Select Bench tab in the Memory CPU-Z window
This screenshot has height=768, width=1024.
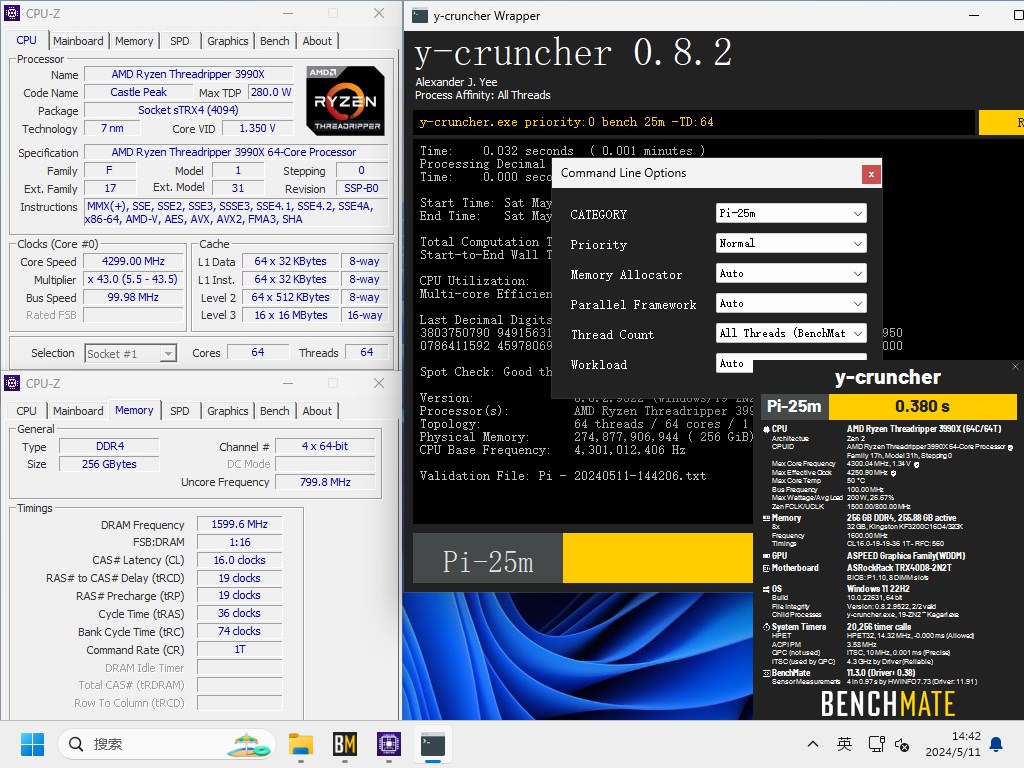pyautogui.click(x=274, y=411)
